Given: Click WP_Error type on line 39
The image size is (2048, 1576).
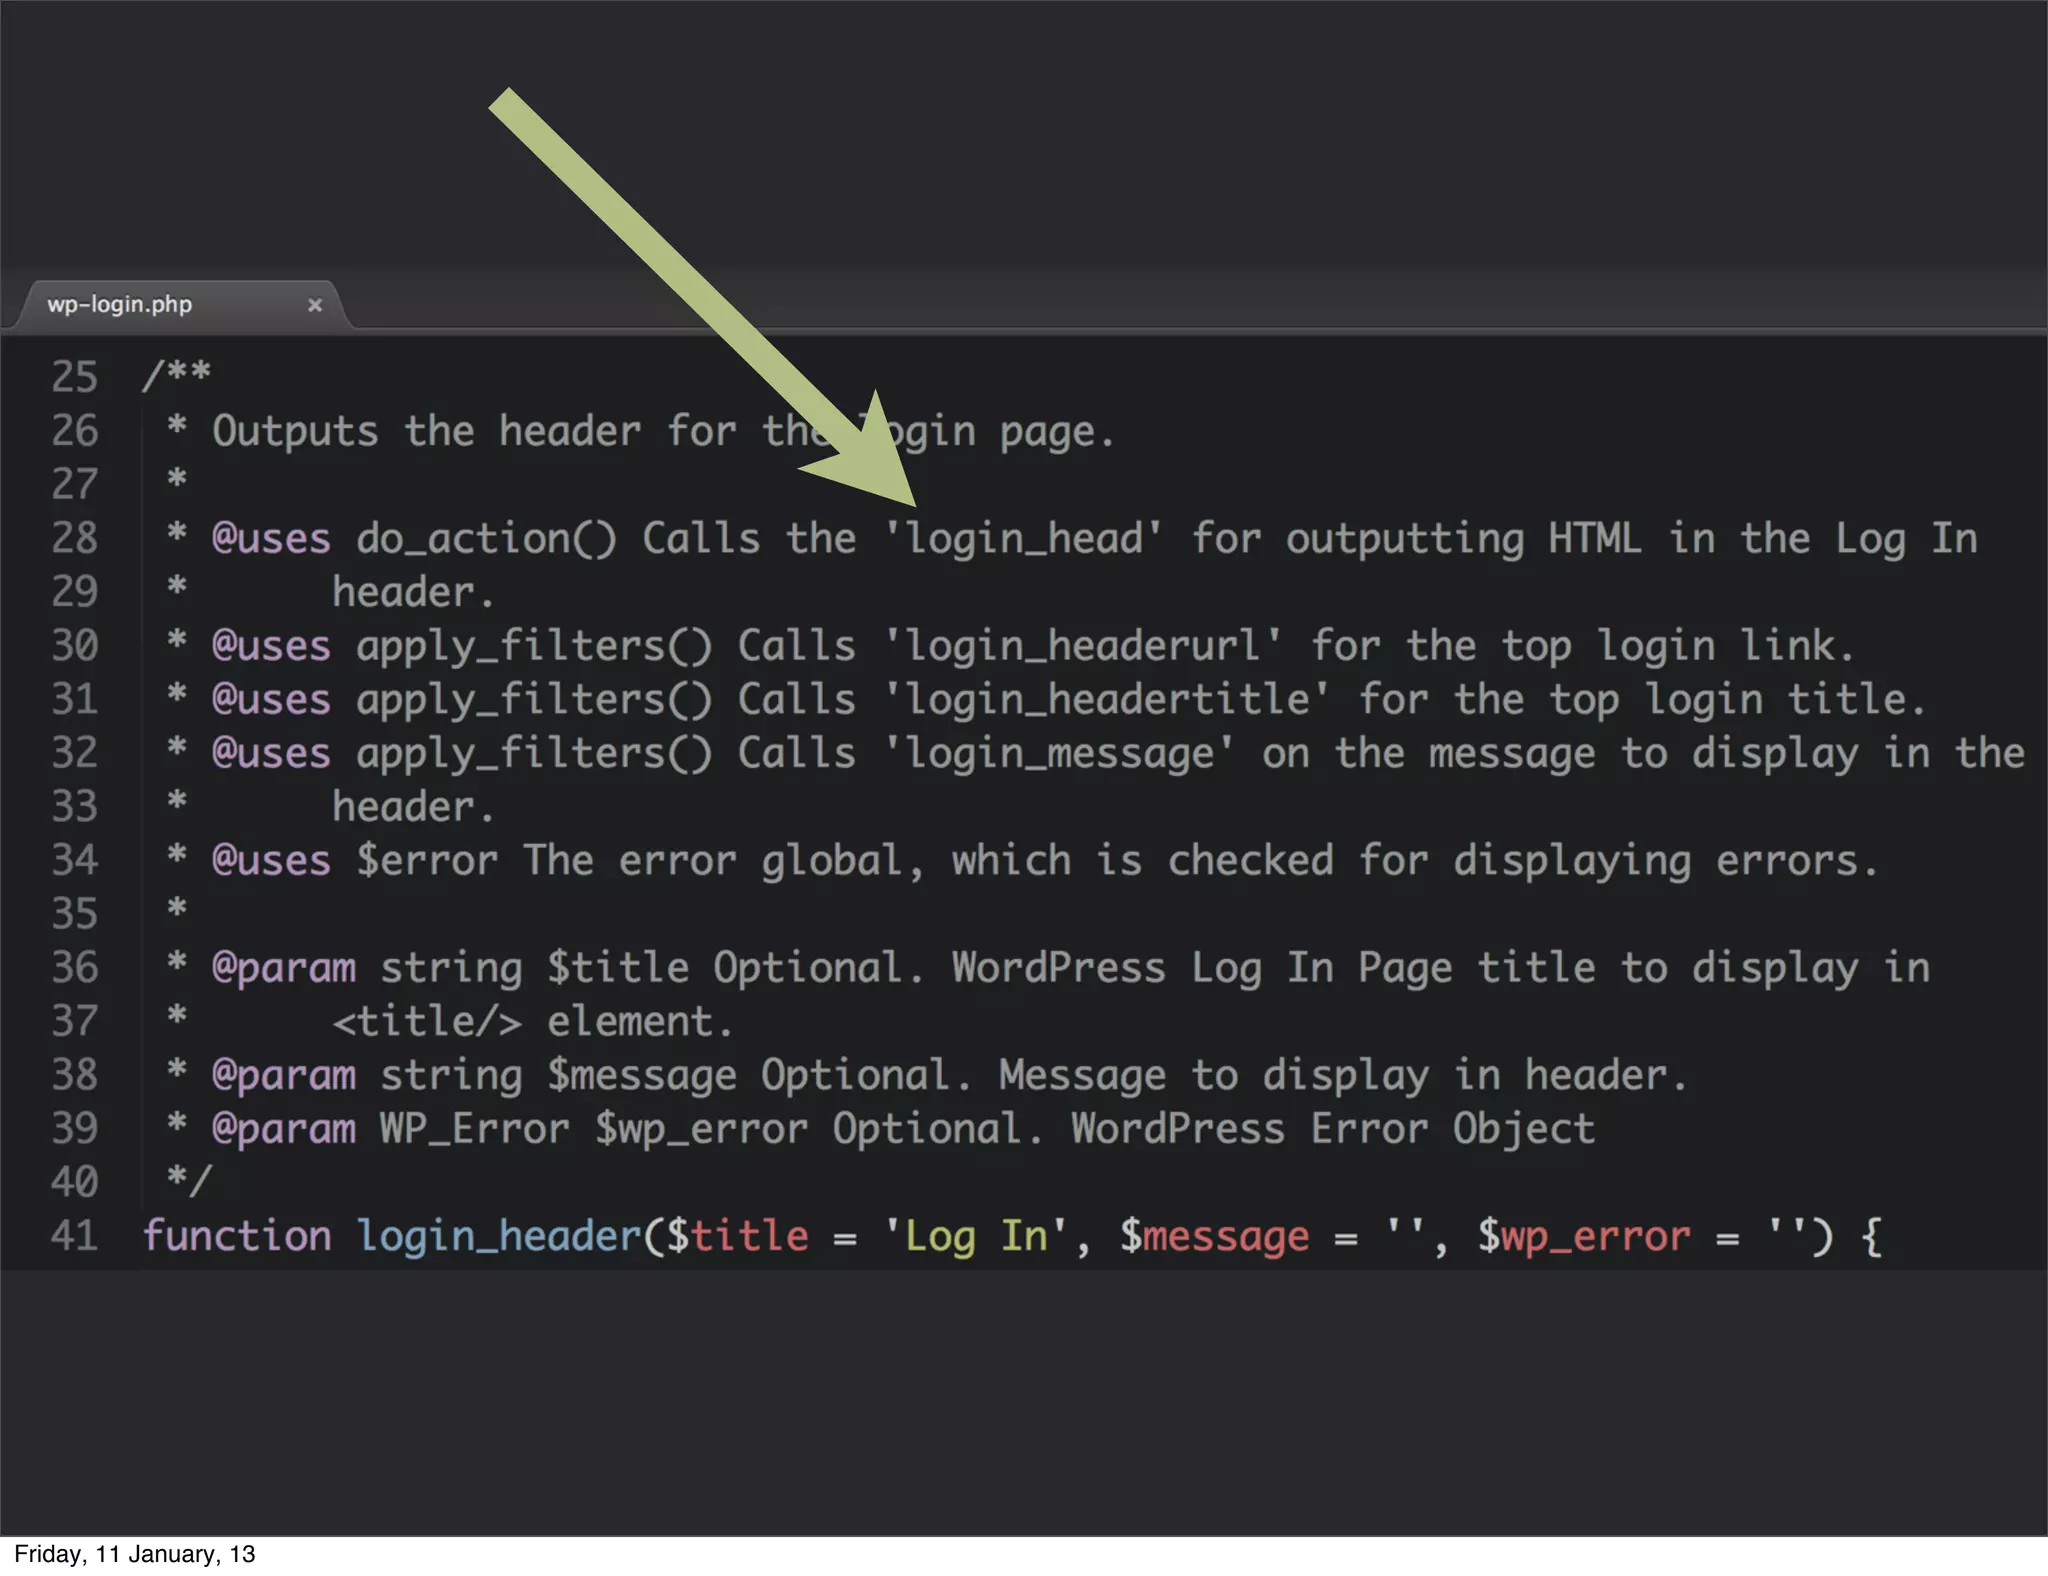Looking at the screenshot, I should (x=474, y=1129).
